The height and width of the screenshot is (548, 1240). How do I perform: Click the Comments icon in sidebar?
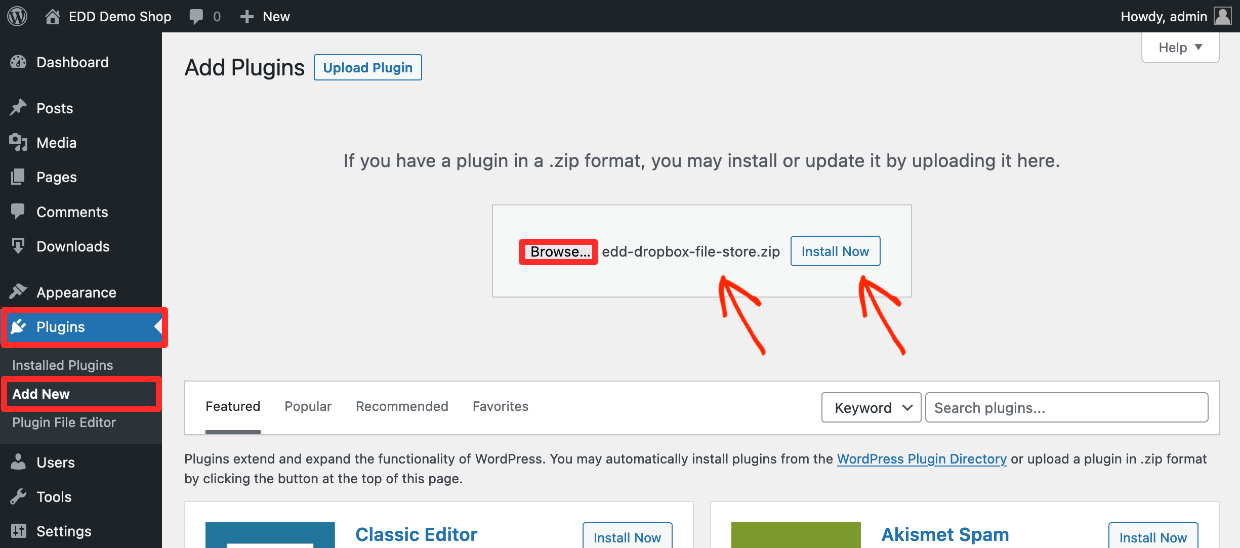click(x=18, y=212)
